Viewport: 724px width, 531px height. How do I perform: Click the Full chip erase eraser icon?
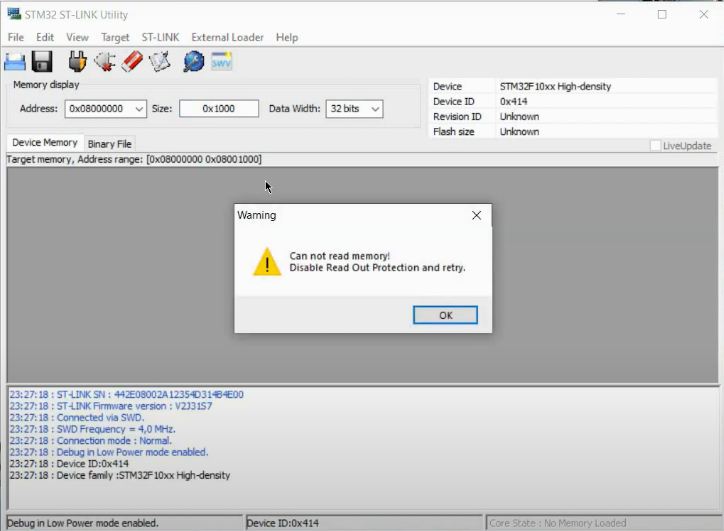click(x=132, y=62)
